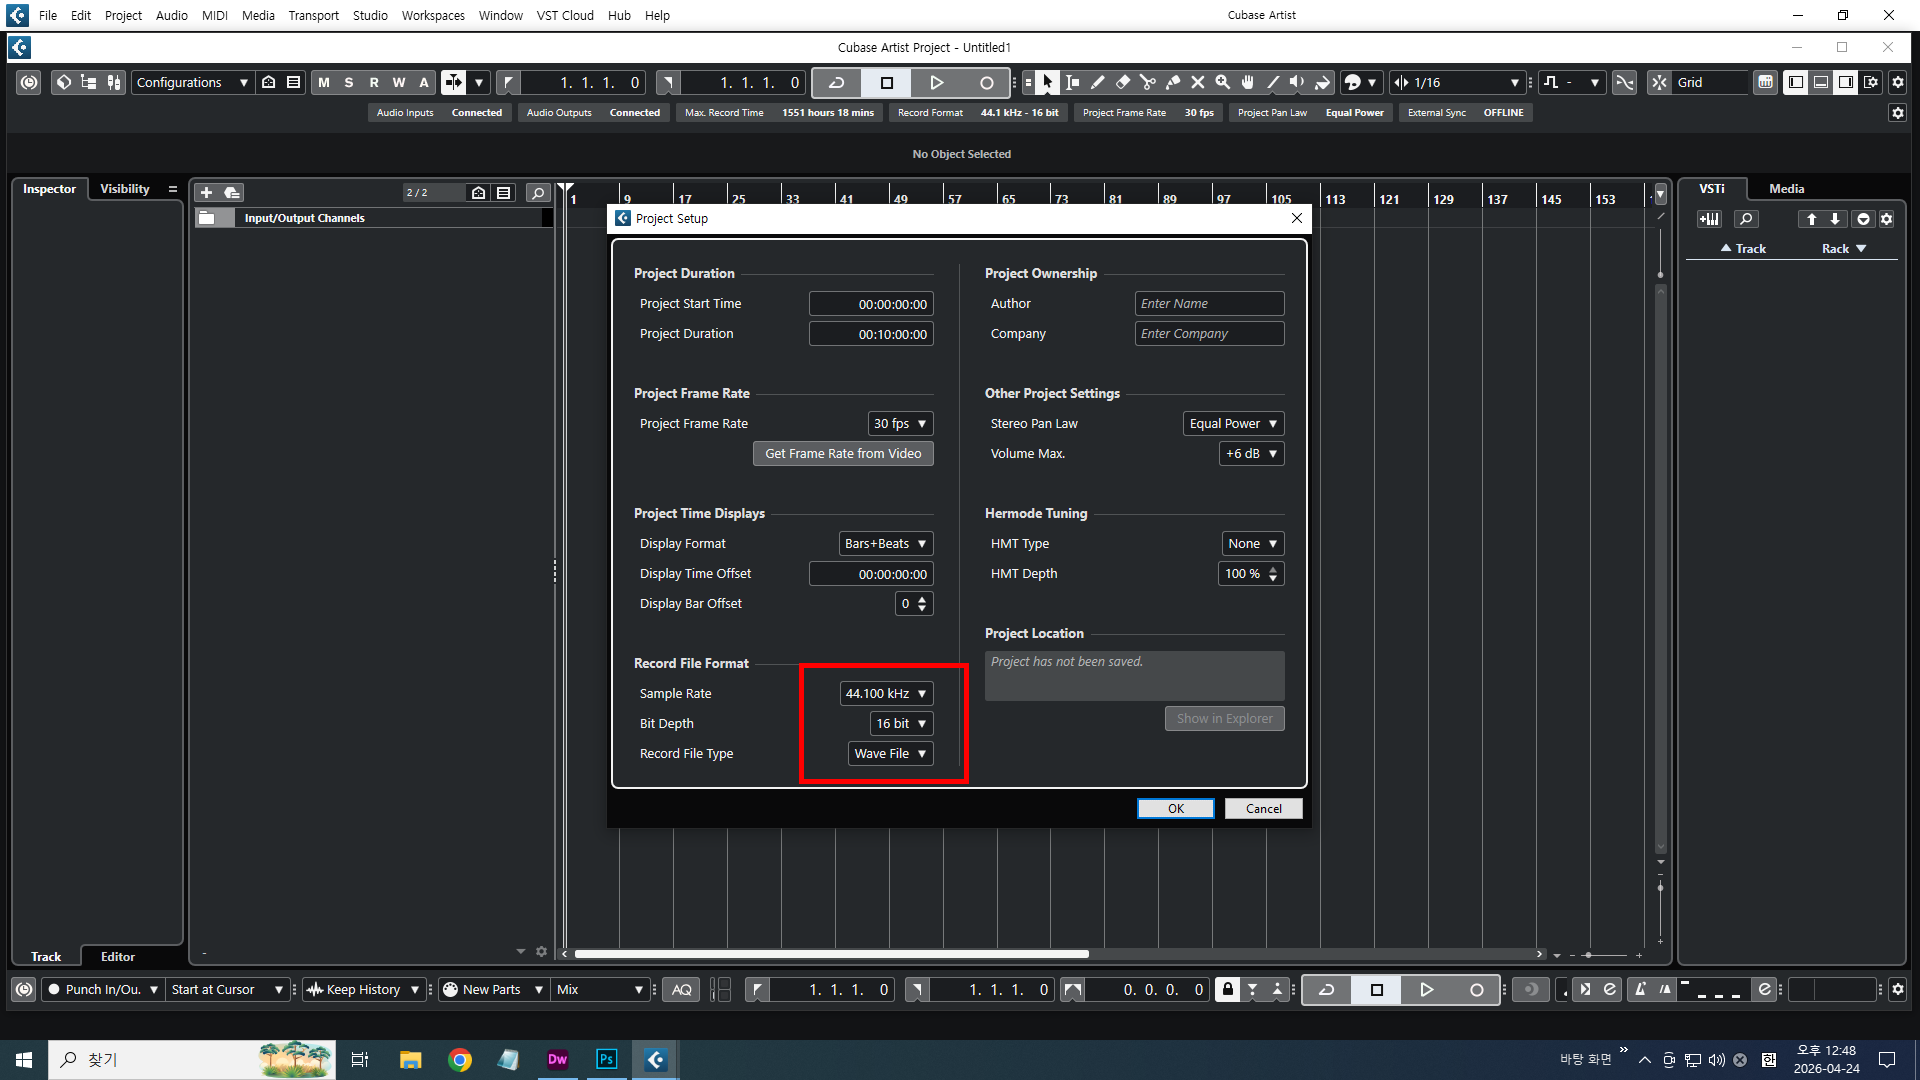Click the VSTi rack search icon
The width and height of the screenshot is (1920, 1080).
(1746, 219)
